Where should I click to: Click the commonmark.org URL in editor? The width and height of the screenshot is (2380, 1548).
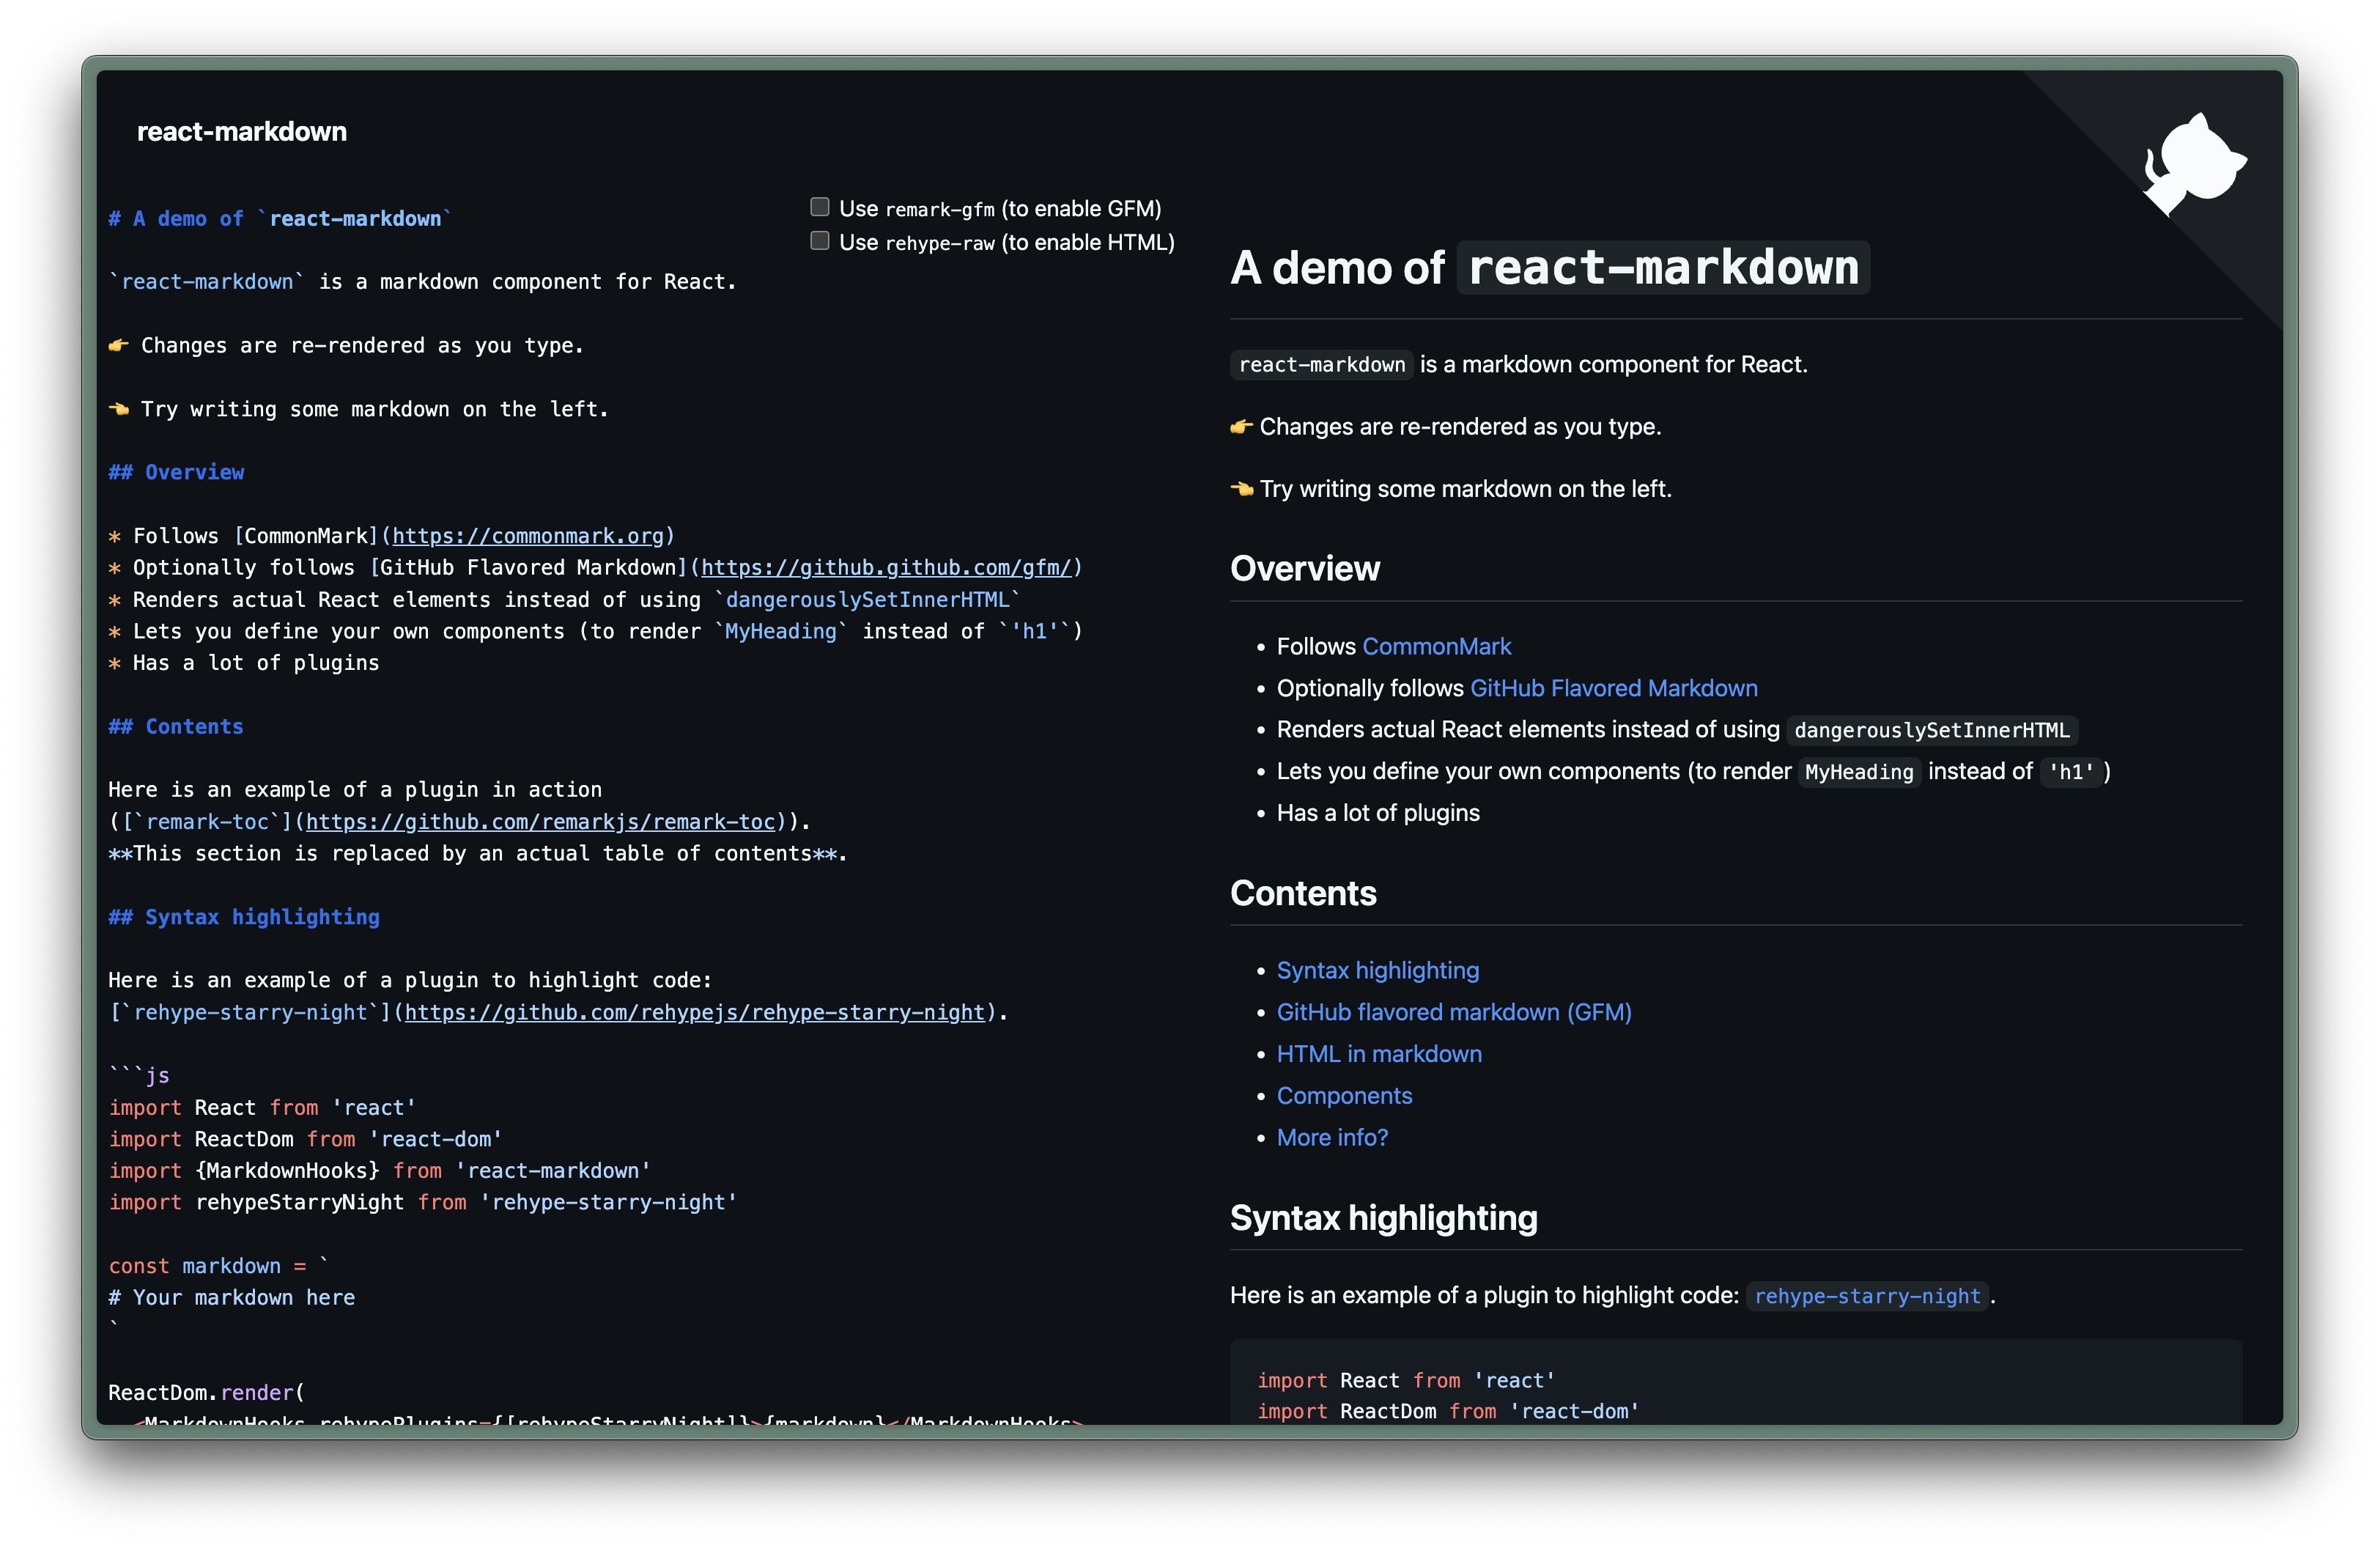[527, 536]
